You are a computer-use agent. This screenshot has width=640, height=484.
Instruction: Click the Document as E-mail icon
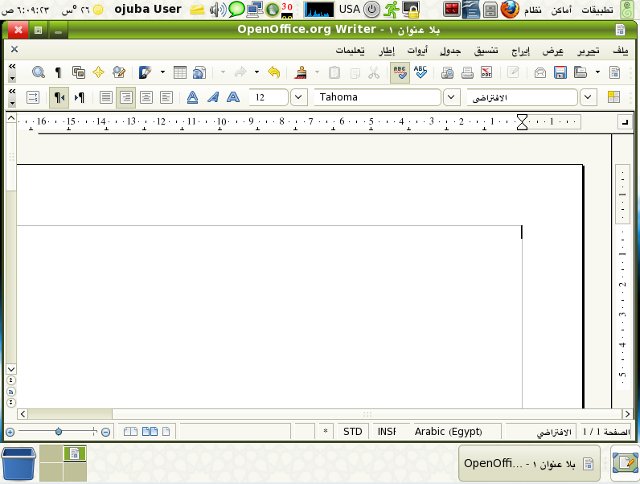pos(540,73)
